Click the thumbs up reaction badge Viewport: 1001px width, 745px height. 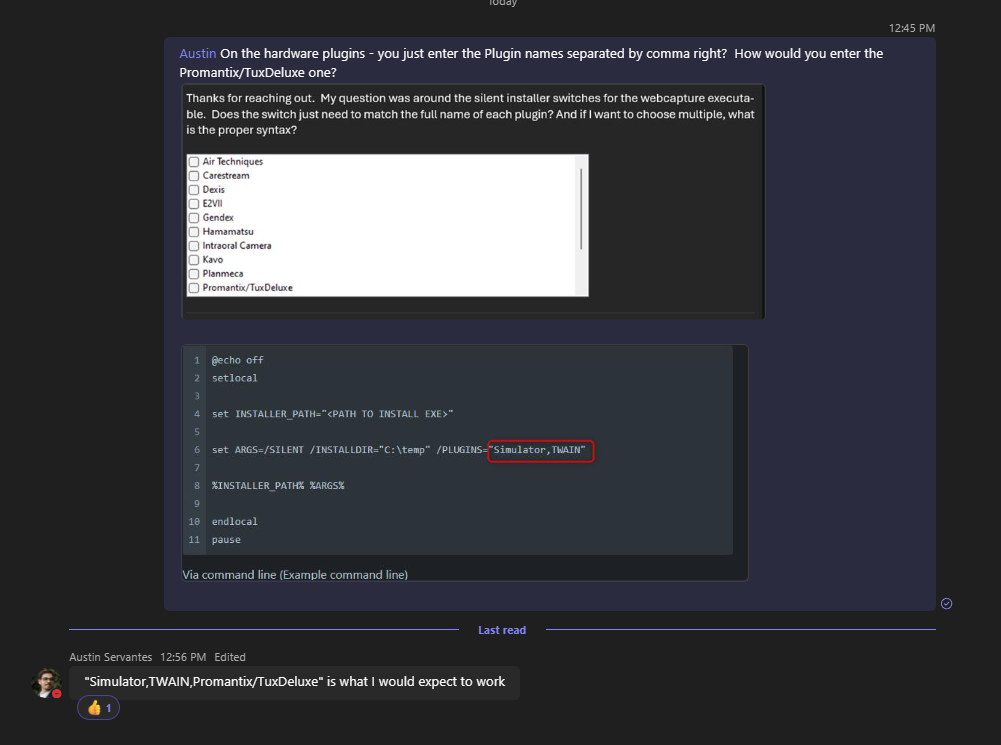98,708
